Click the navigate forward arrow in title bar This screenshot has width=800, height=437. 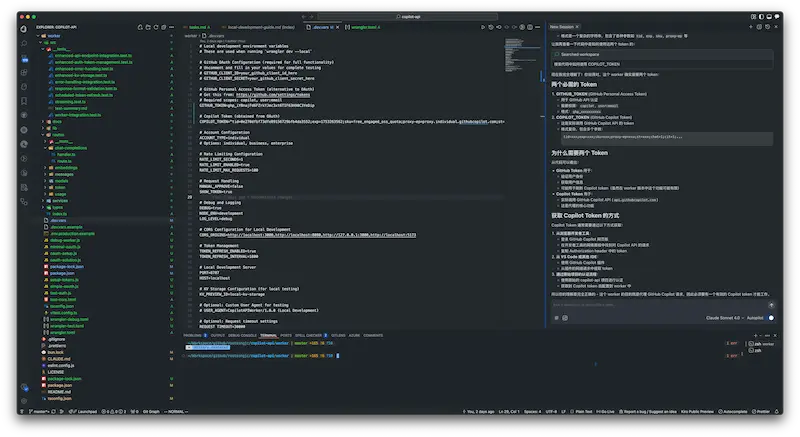[x=312, y=17]
